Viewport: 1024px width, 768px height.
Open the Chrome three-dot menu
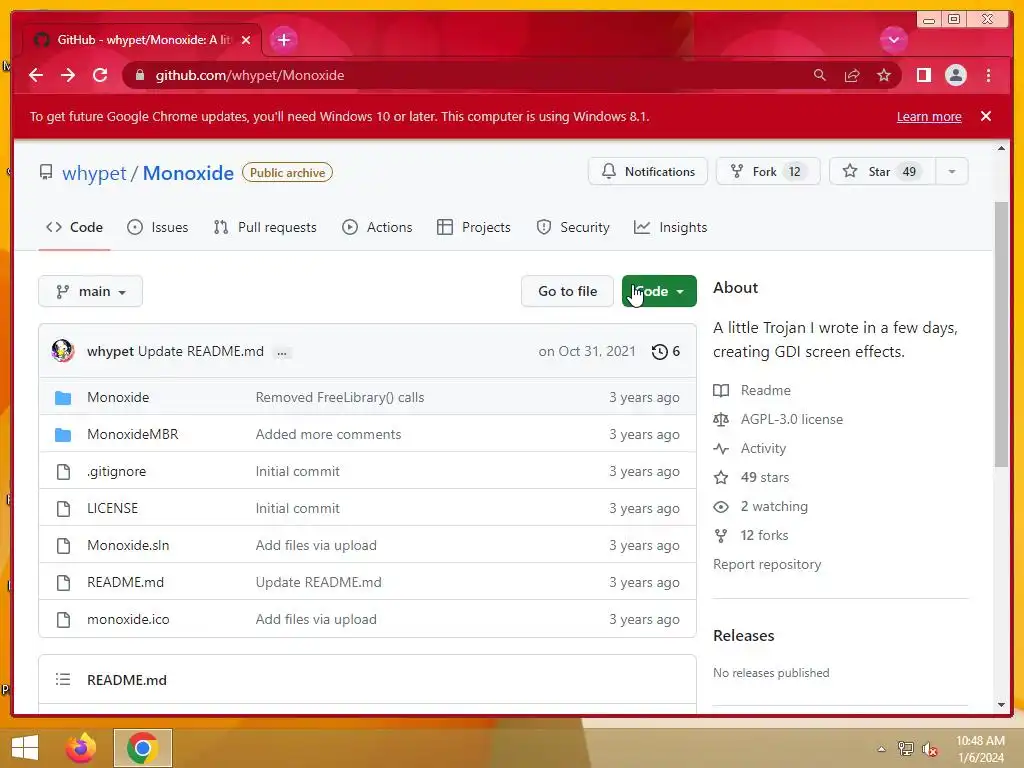pyautogui.click(x=988, y=75)
